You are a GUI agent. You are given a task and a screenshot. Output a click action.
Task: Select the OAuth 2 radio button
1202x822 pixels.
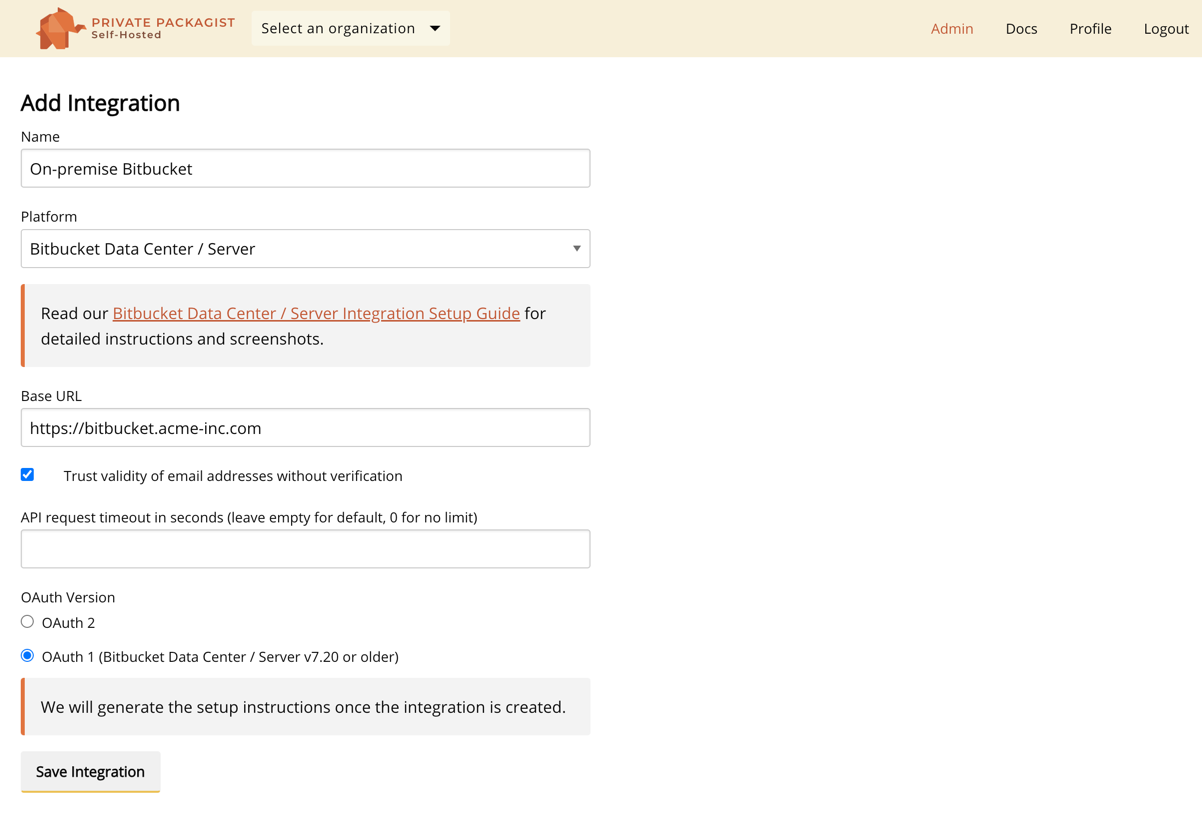28,622
